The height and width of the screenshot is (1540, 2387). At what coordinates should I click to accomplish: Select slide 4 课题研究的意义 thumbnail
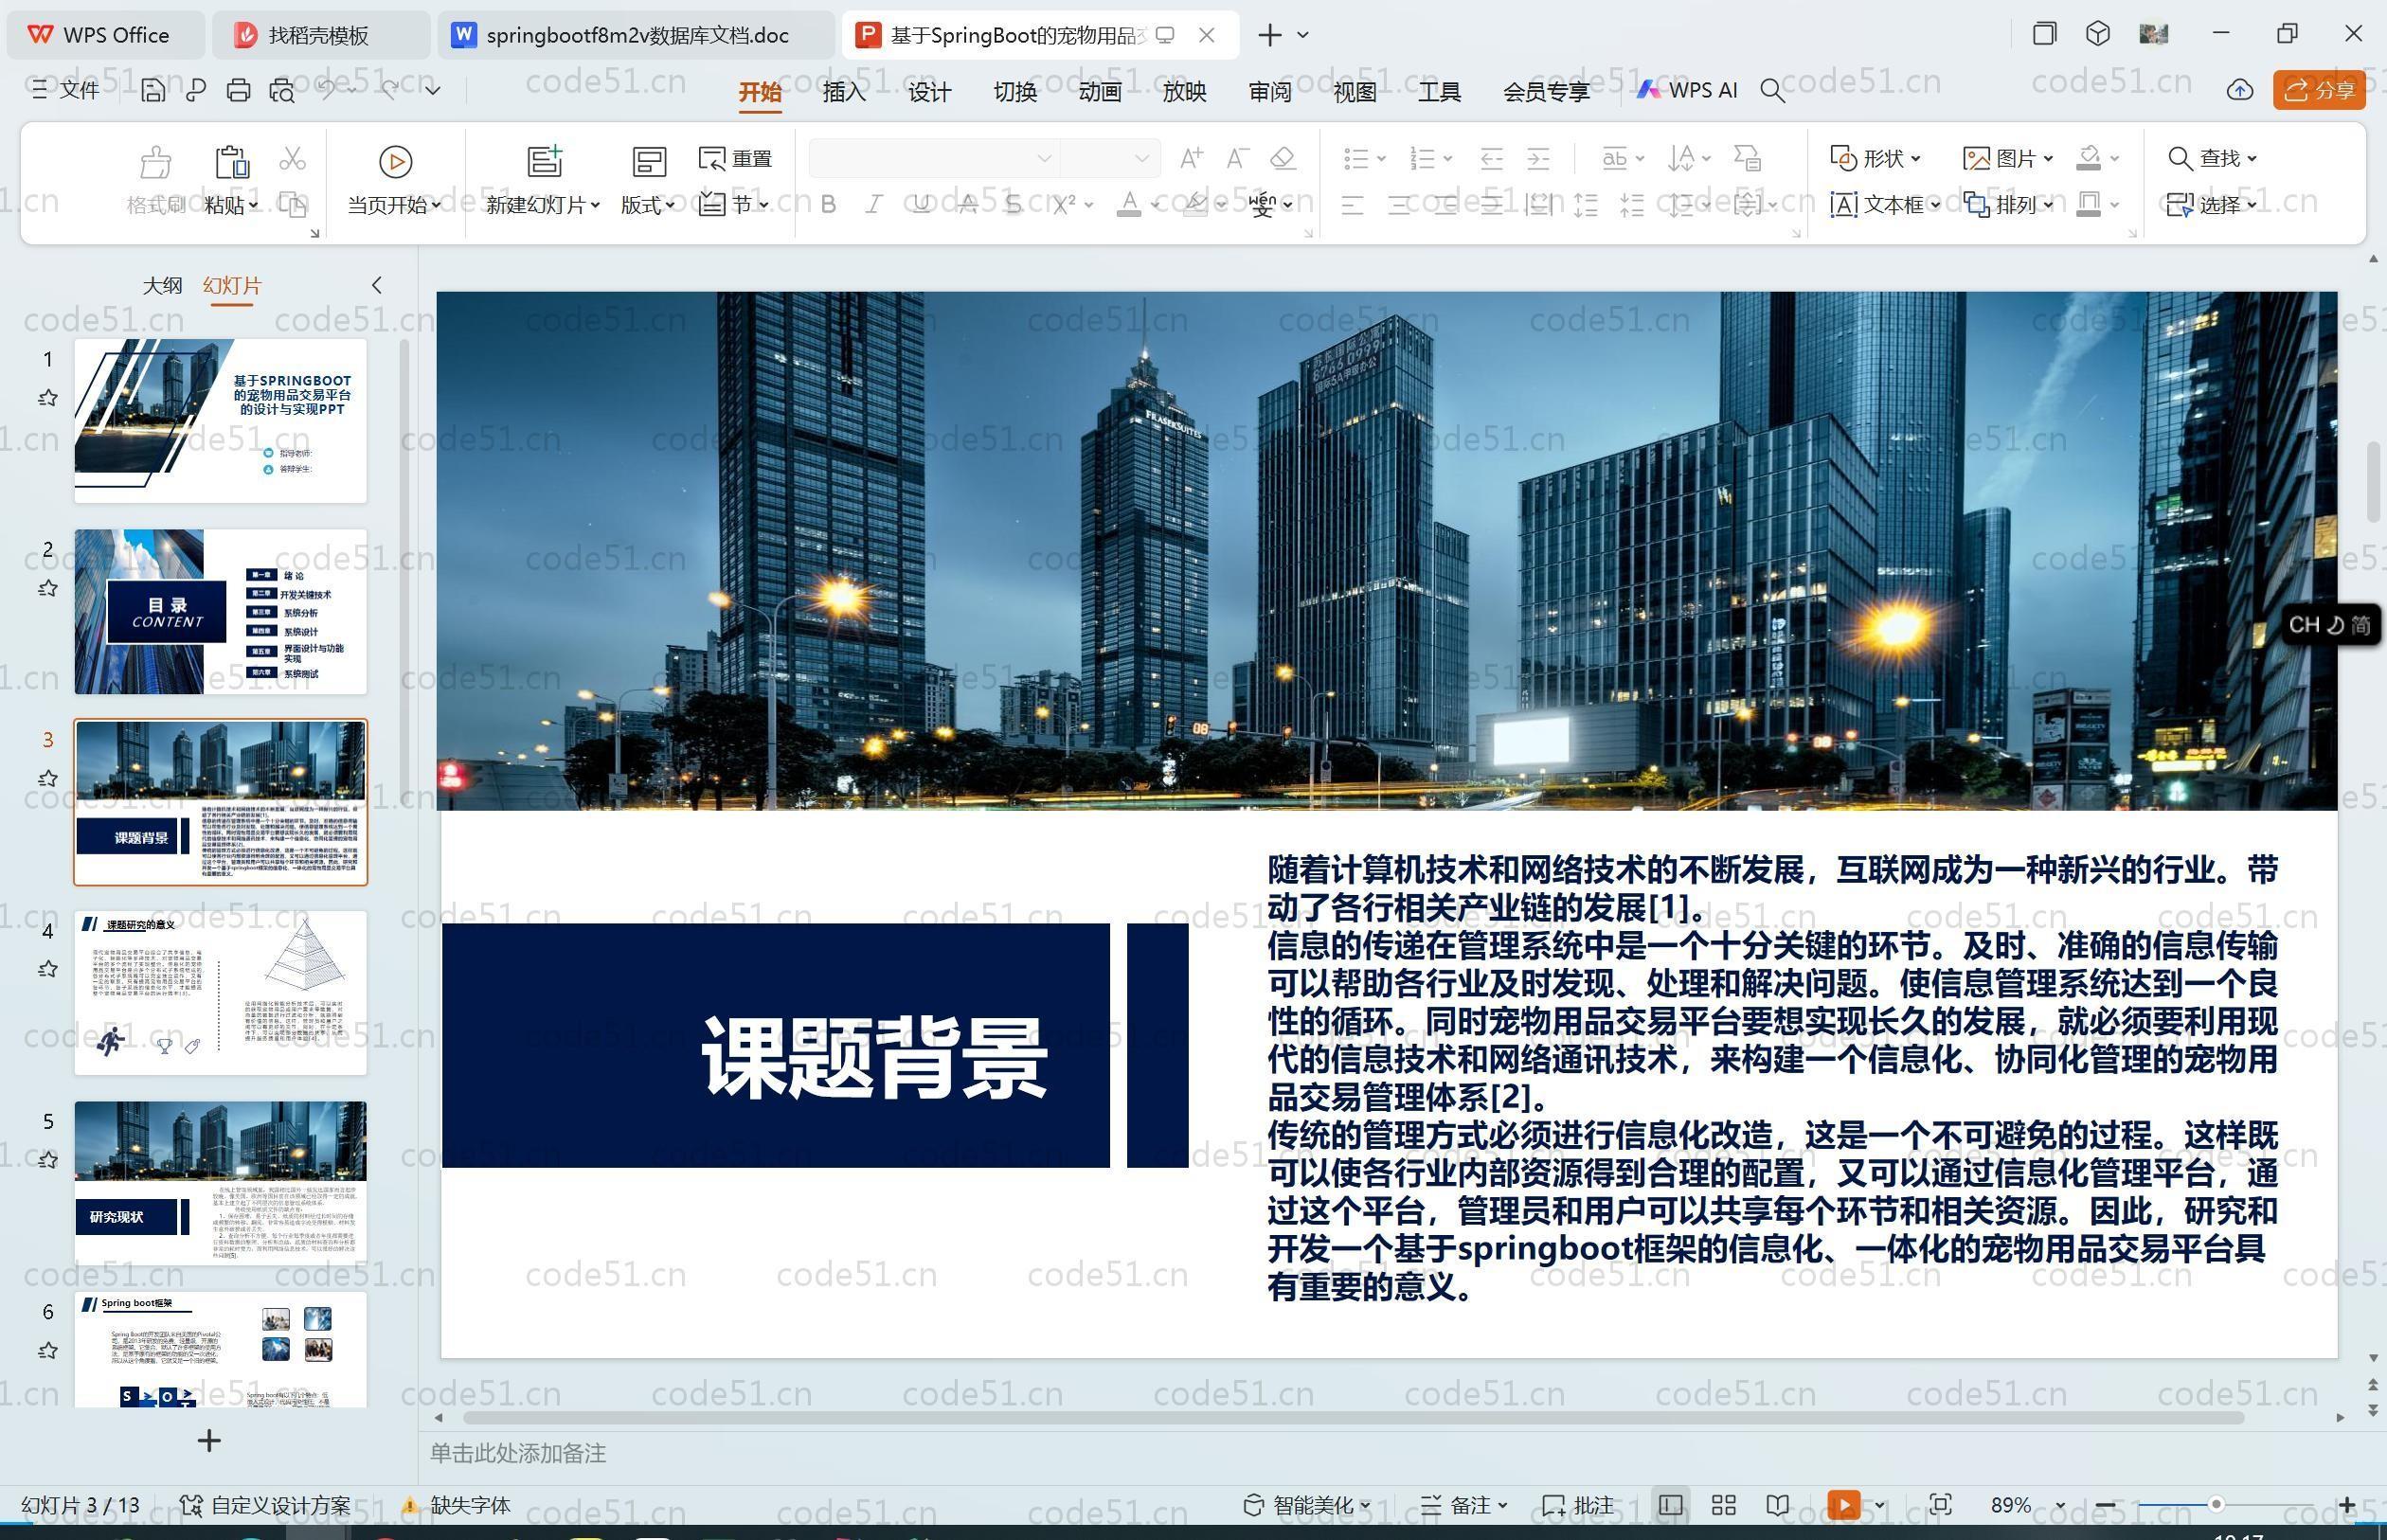point(220,993)
